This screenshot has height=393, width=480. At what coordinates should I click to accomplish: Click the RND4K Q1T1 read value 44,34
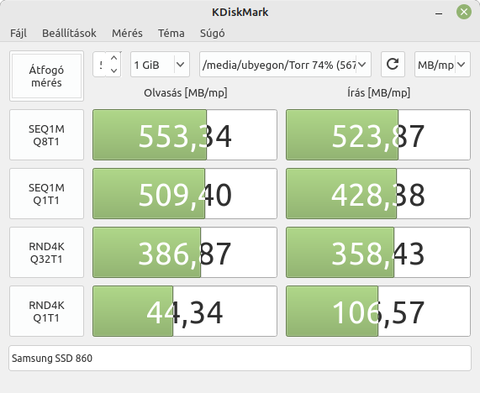click(185, 311)
